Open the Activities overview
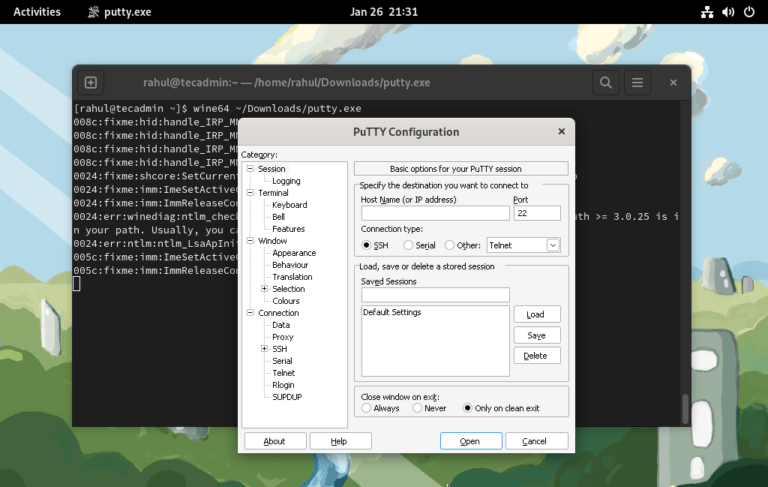Image resolution: width=768 pixels, height=487 pixels. point(36,12)
